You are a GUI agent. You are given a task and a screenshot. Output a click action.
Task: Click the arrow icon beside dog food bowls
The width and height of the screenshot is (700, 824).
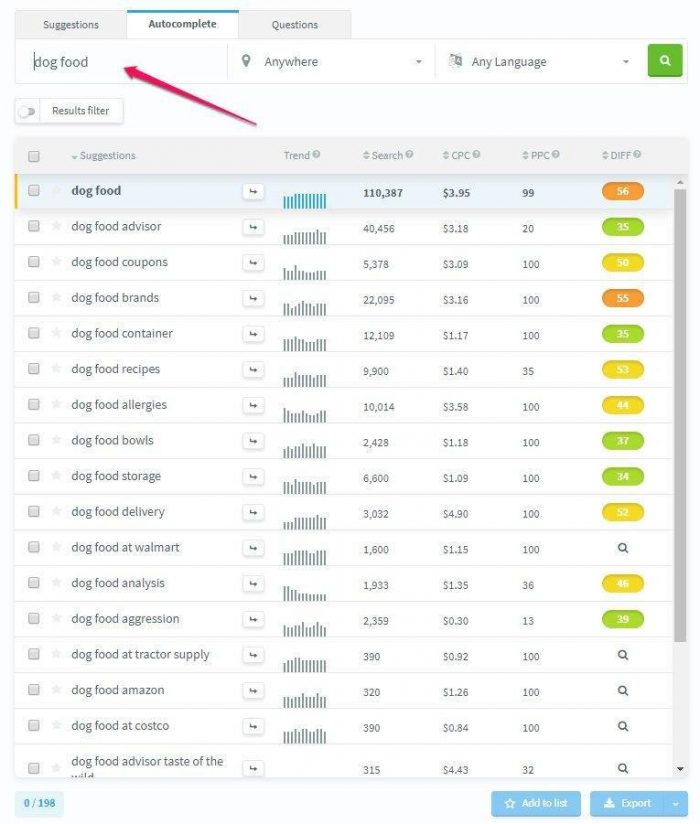pos(253,441)
